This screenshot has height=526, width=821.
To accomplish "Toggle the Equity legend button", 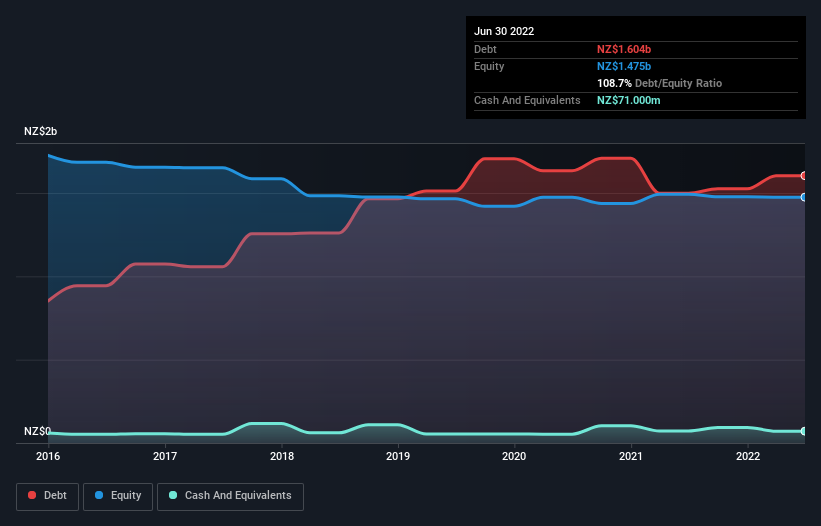I will (x=118, y=496).
